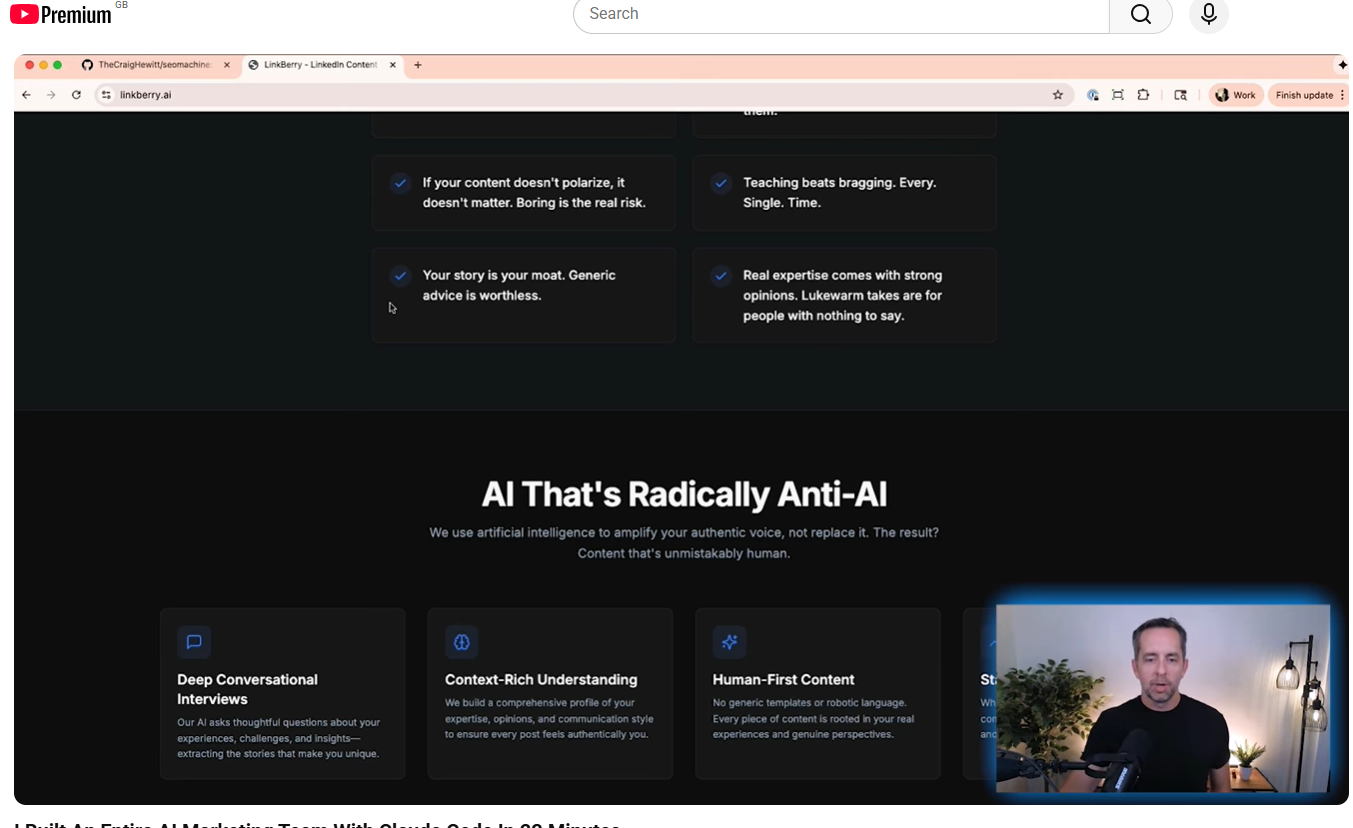
Task: Click the YouTube Premium logo
Action: pos(61,14)
